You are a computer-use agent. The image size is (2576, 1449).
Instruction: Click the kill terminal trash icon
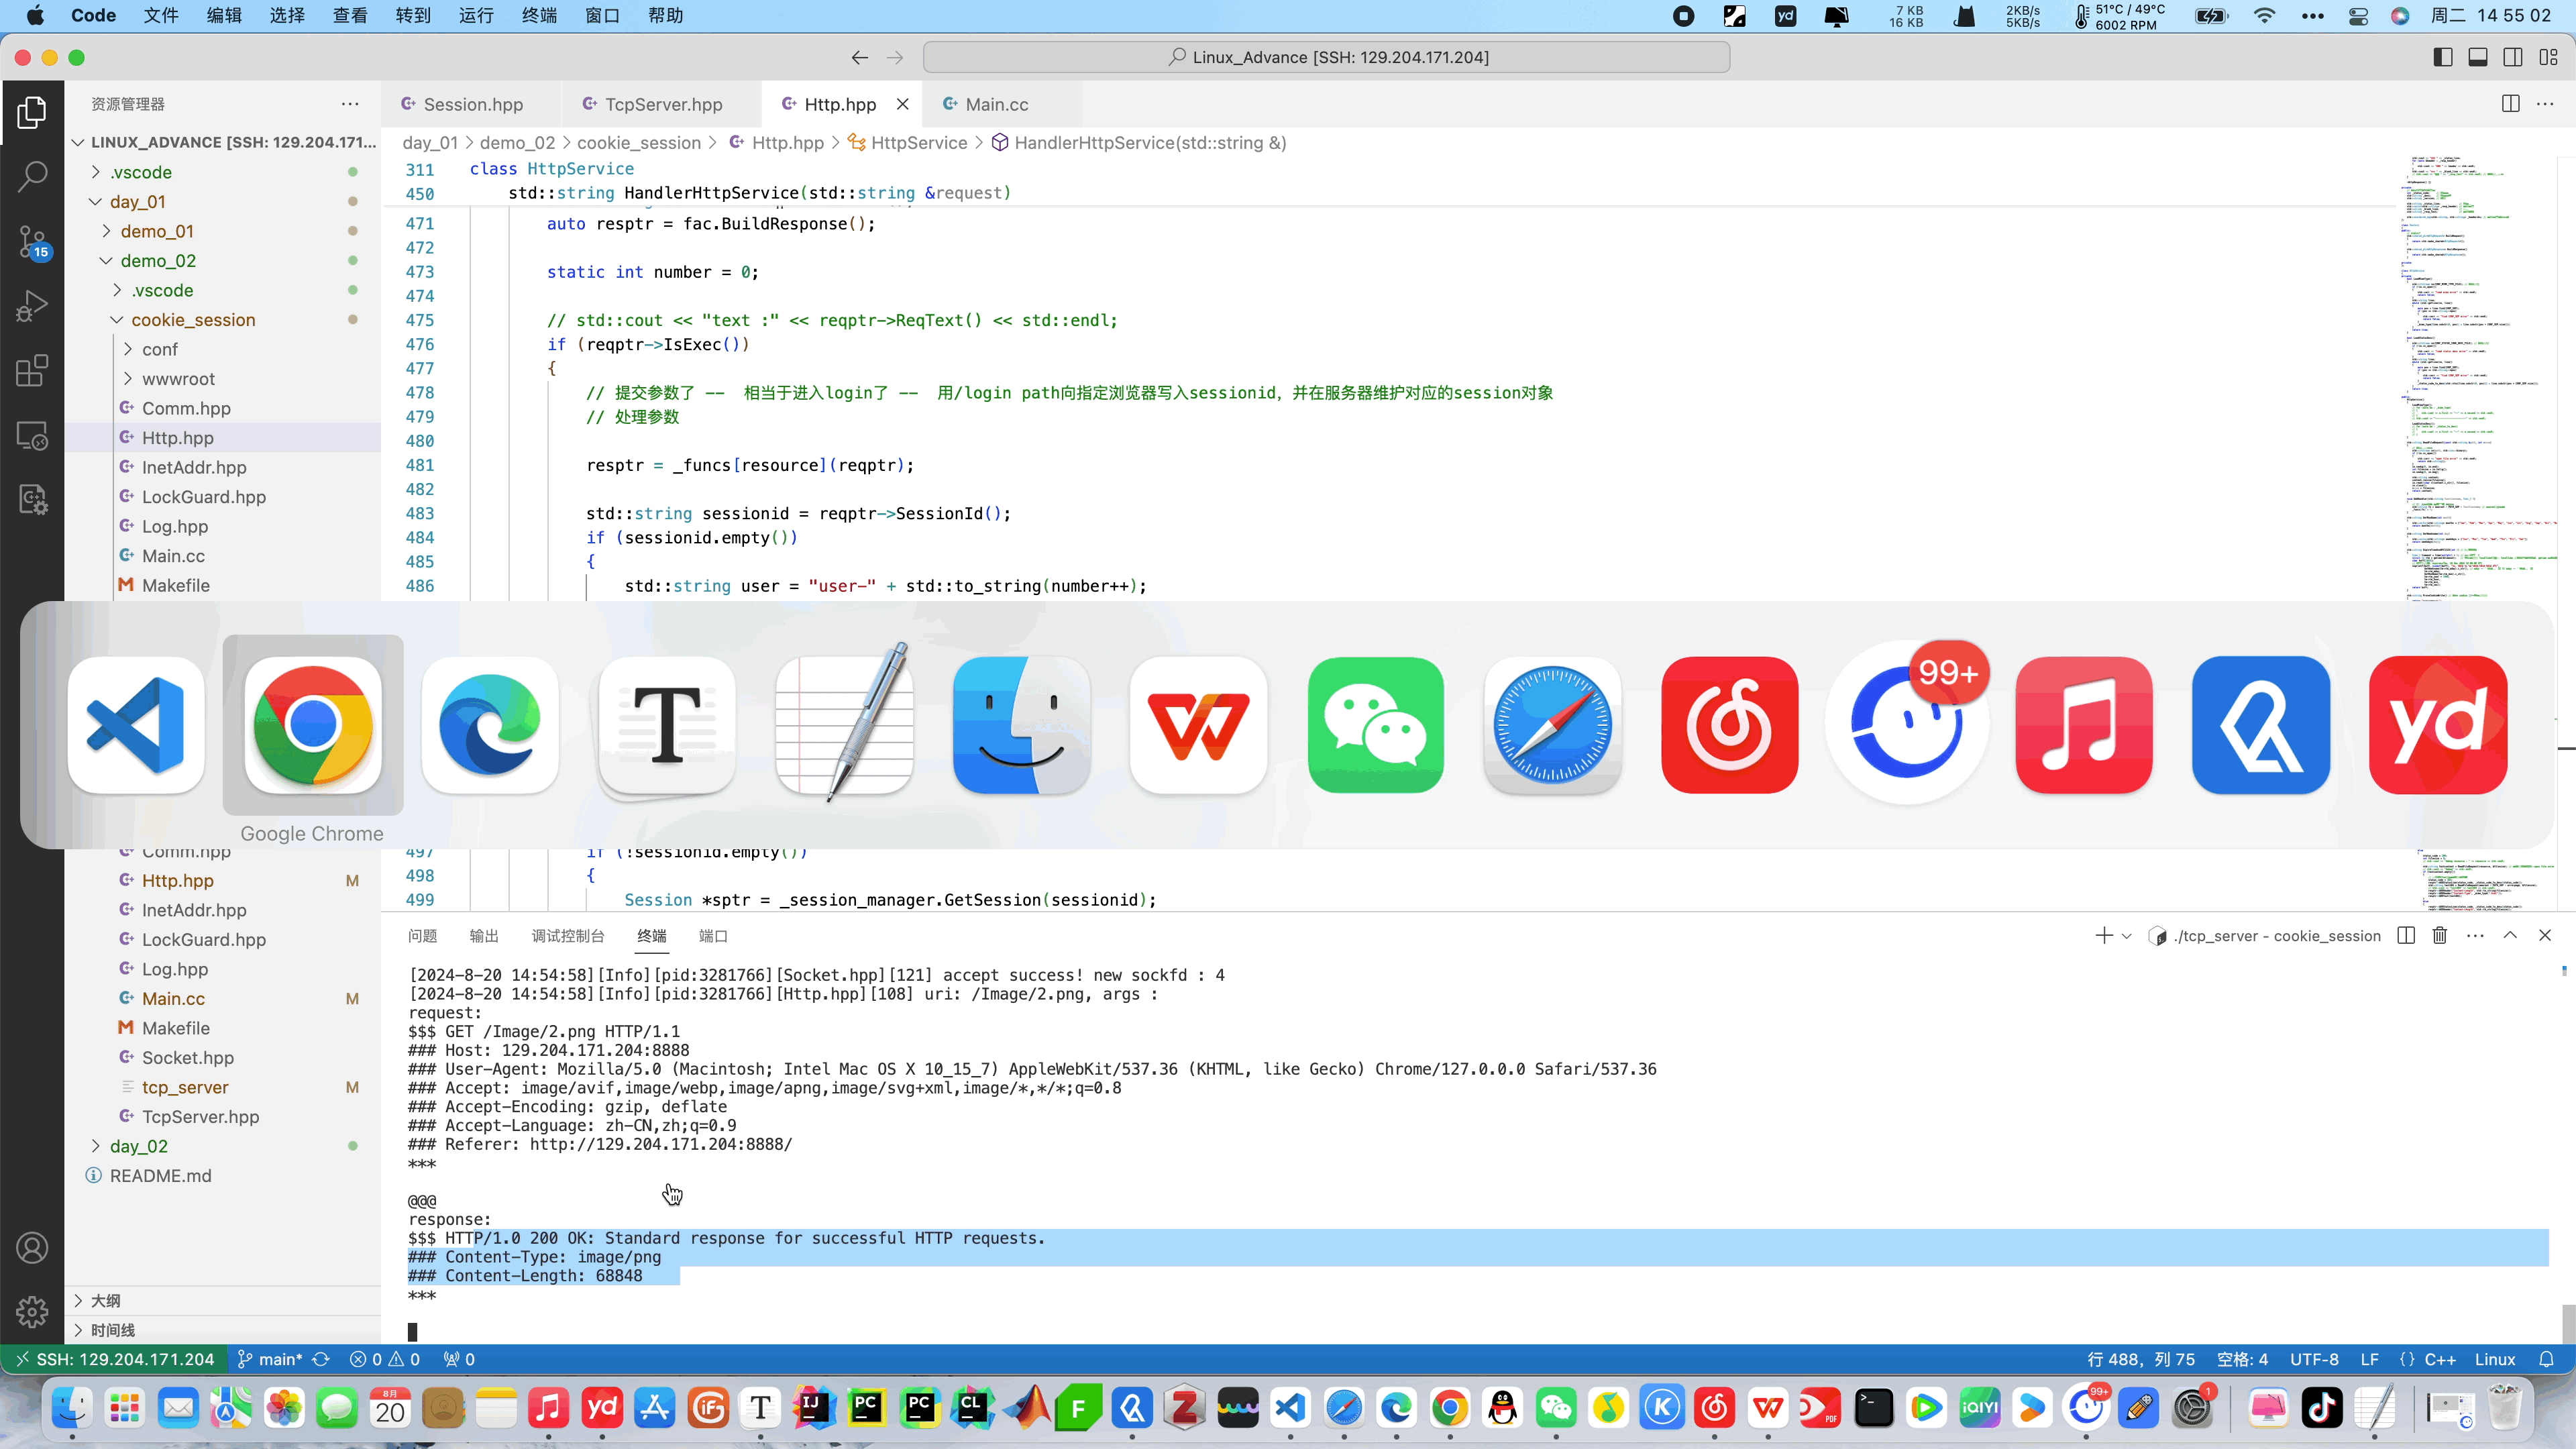[x=2440, y=935]
